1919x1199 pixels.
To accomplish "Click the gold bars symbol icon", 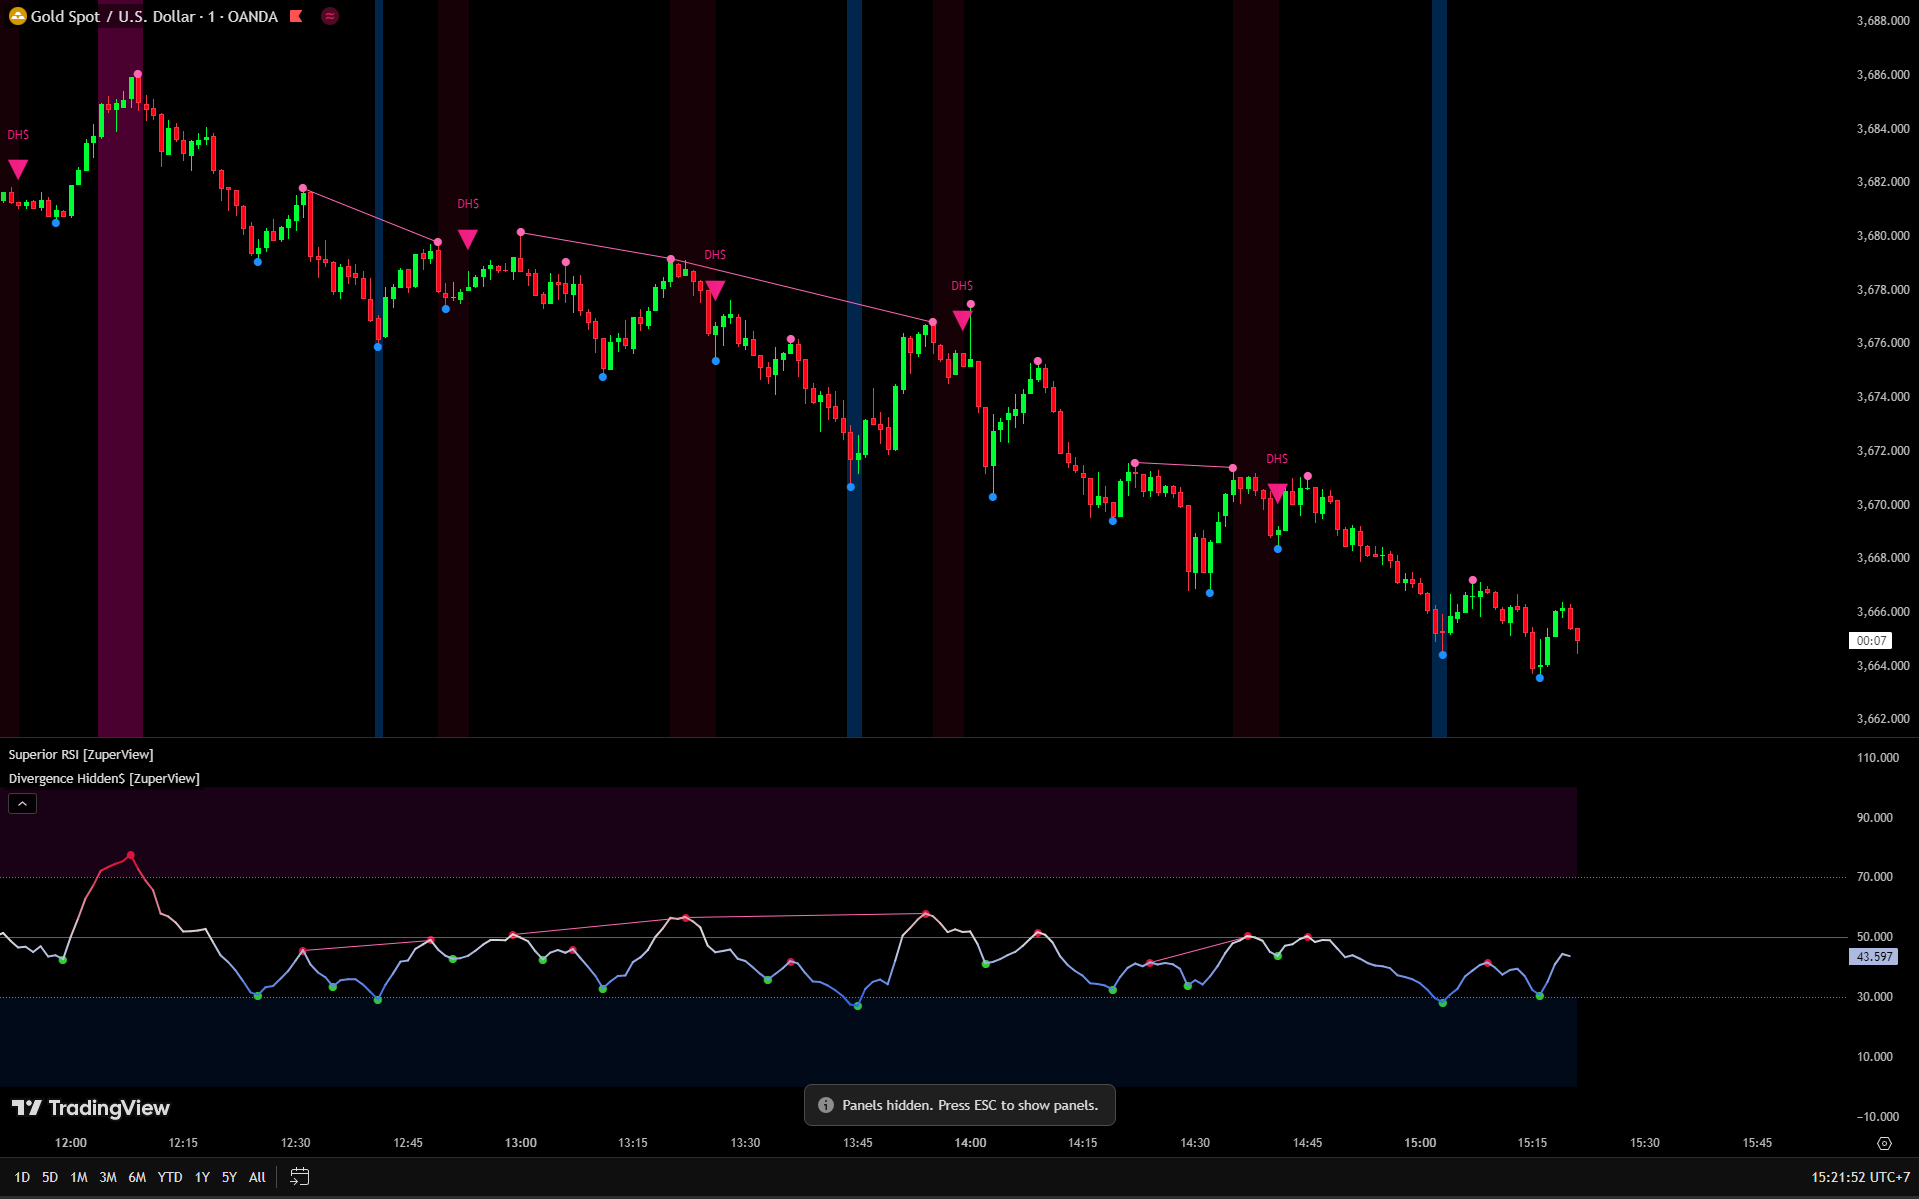I will coord(17,16).
